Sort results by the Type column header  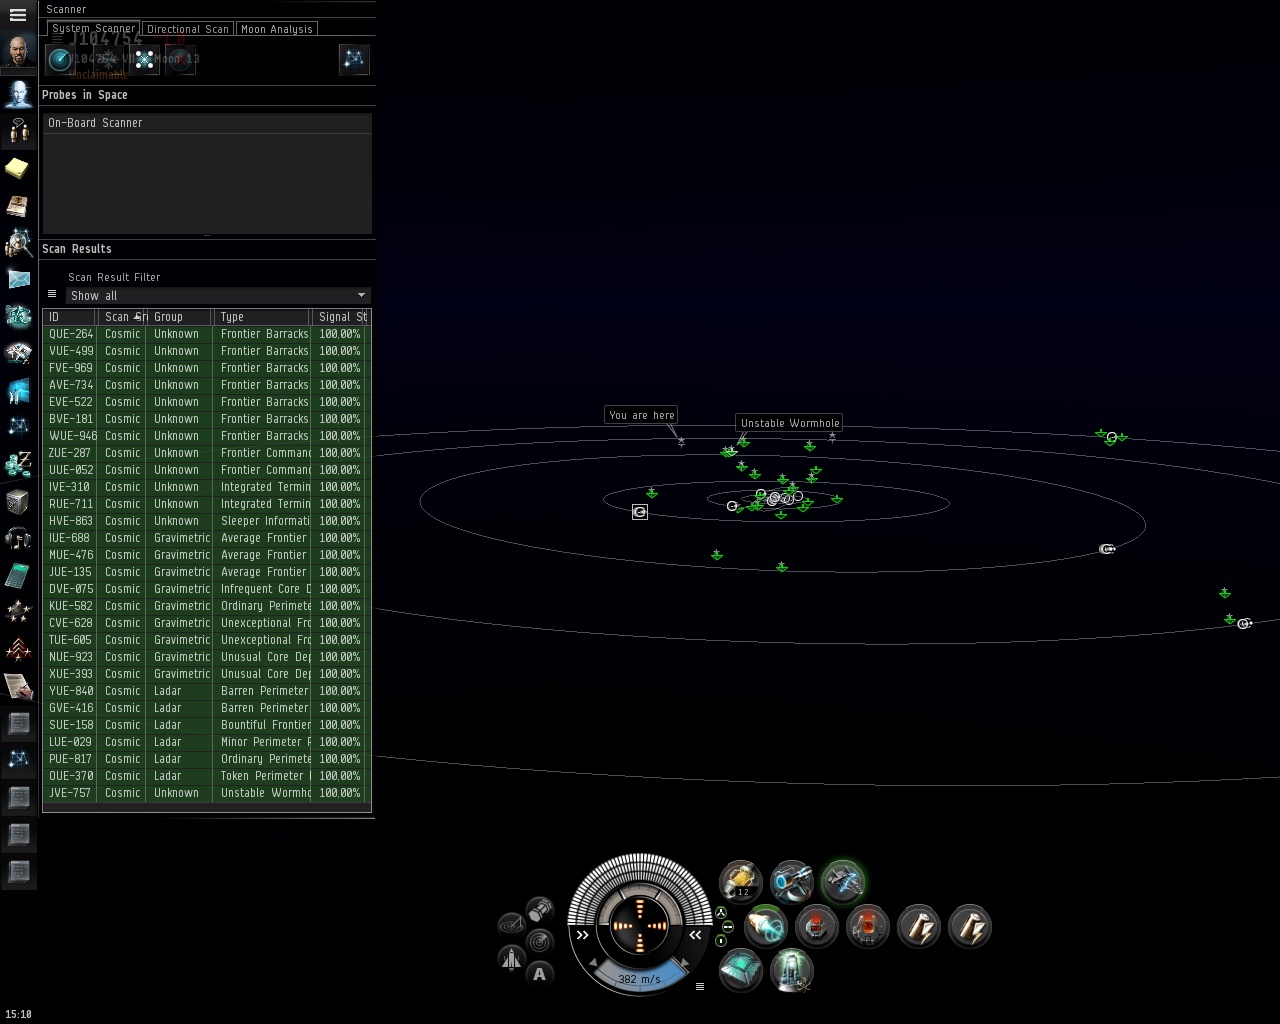(263, 317)
